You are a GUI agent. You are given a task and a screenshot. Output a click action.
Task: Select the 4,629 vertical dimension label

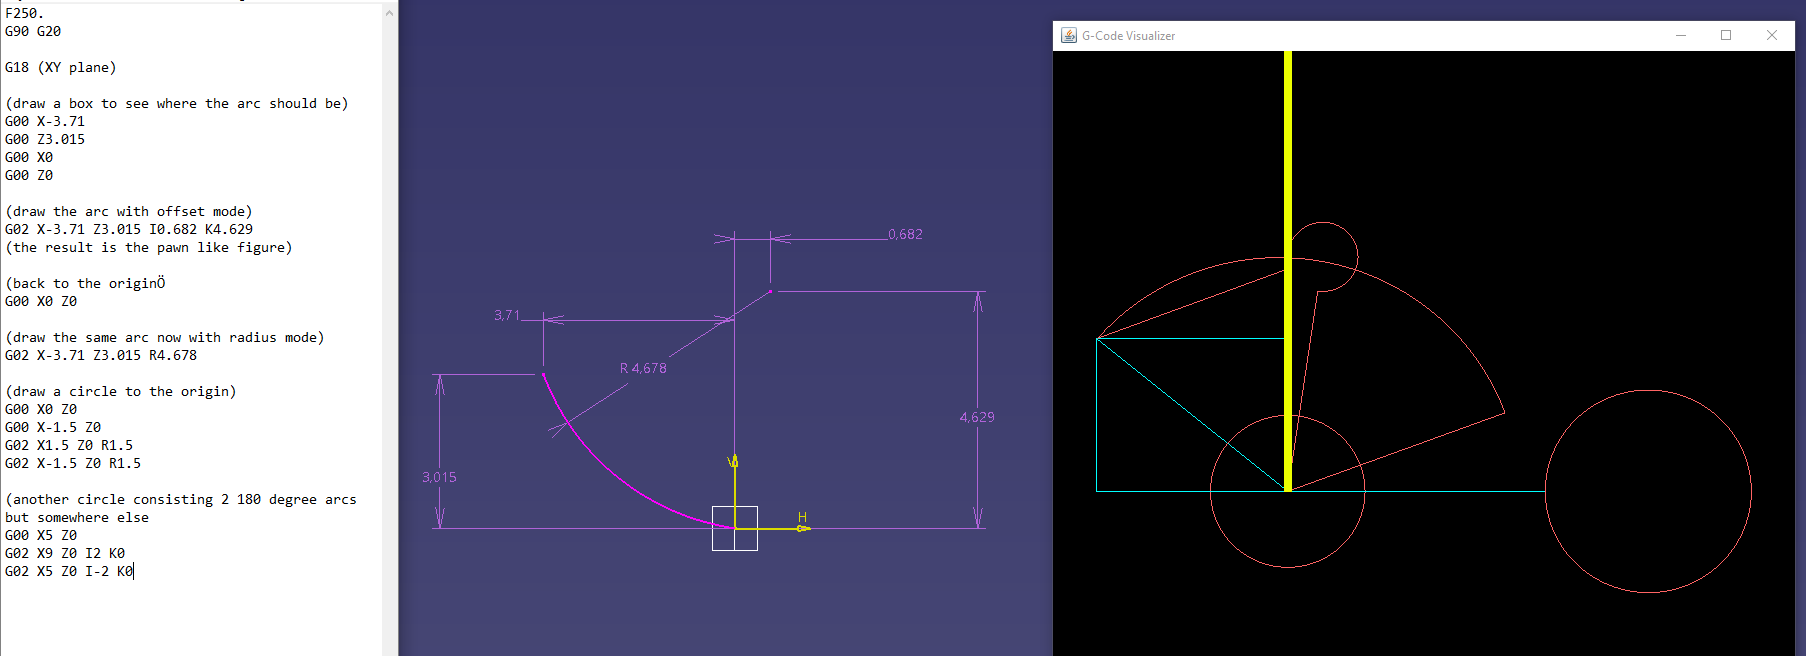coord(977,417)
